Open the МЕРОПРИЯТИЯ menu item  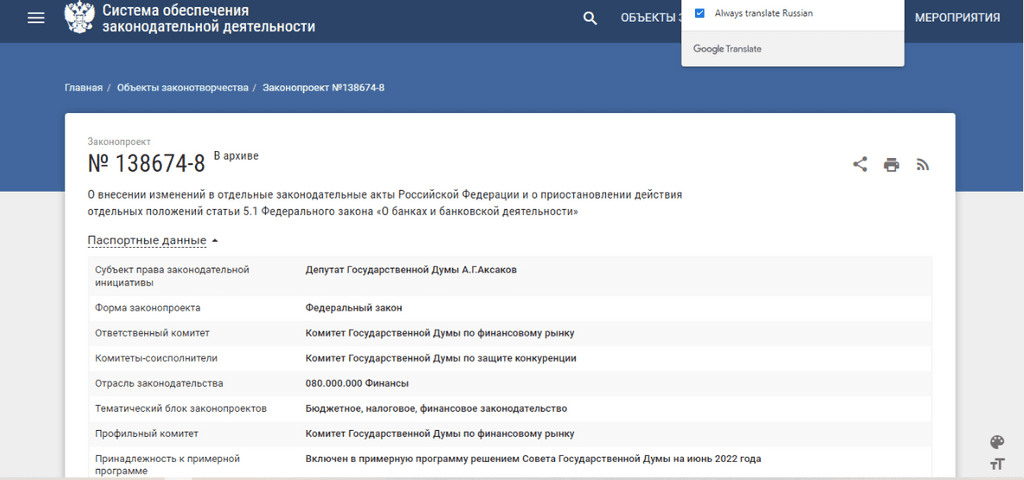tap(957, 18)
